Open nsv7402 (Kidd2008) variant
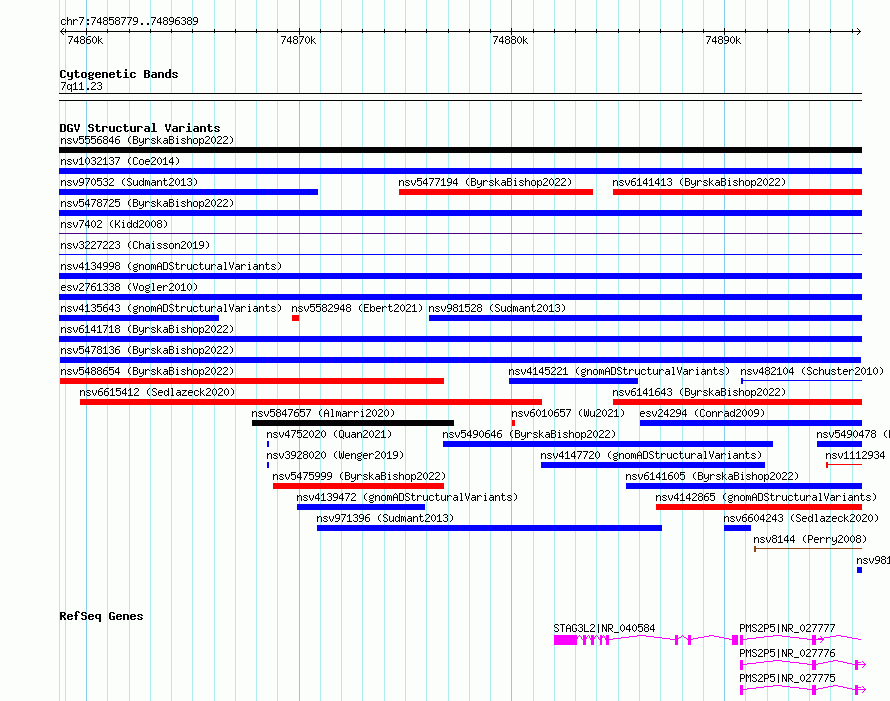The width and height of the screenshot is (890, 701). coord(114,224)
